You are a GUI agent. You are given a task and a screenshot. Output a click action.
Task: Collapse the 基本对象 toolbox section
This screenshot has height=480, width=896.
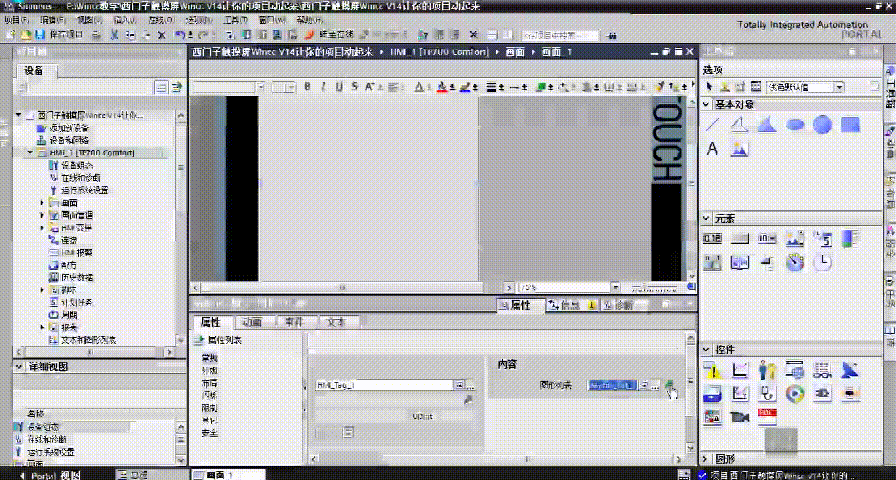click(706, 105)
